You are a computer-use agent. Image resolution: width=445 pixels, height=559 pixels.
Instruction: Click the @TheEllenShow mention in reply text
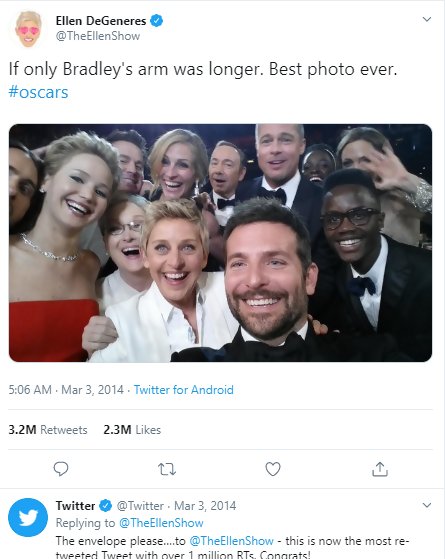231,541
